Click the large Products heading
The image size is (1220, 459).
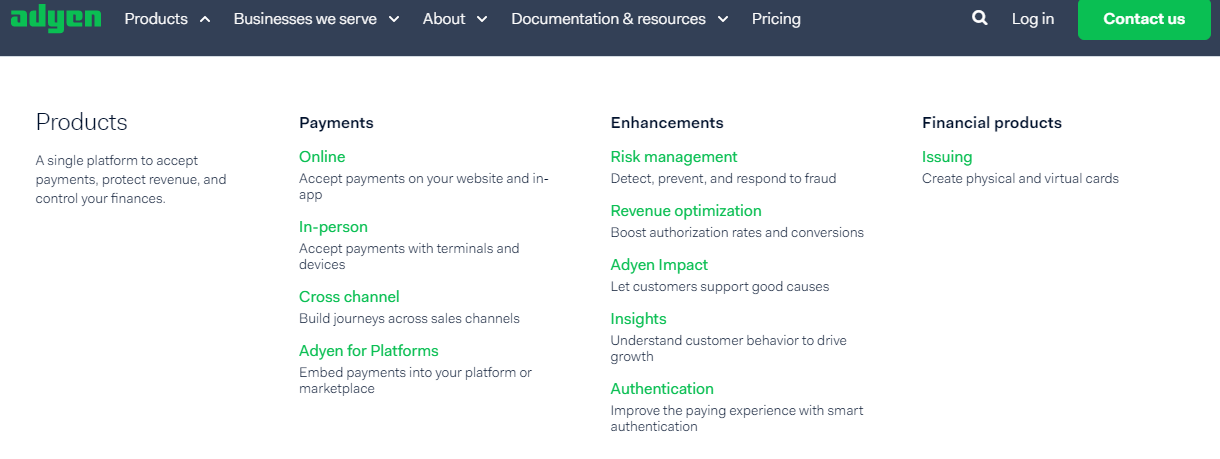pyautogui.click(x=82, y=123)
